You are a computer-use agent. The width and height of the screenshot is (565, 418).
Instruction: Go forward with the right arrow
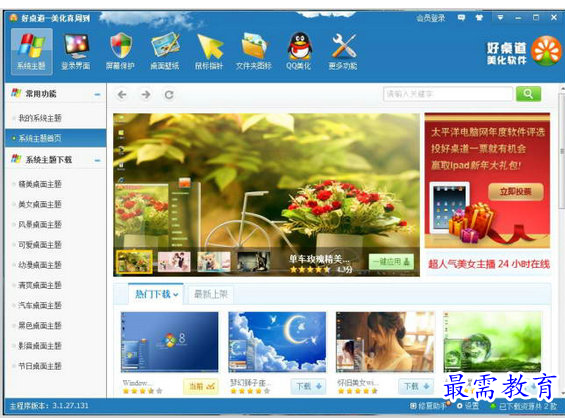point(146,95)
